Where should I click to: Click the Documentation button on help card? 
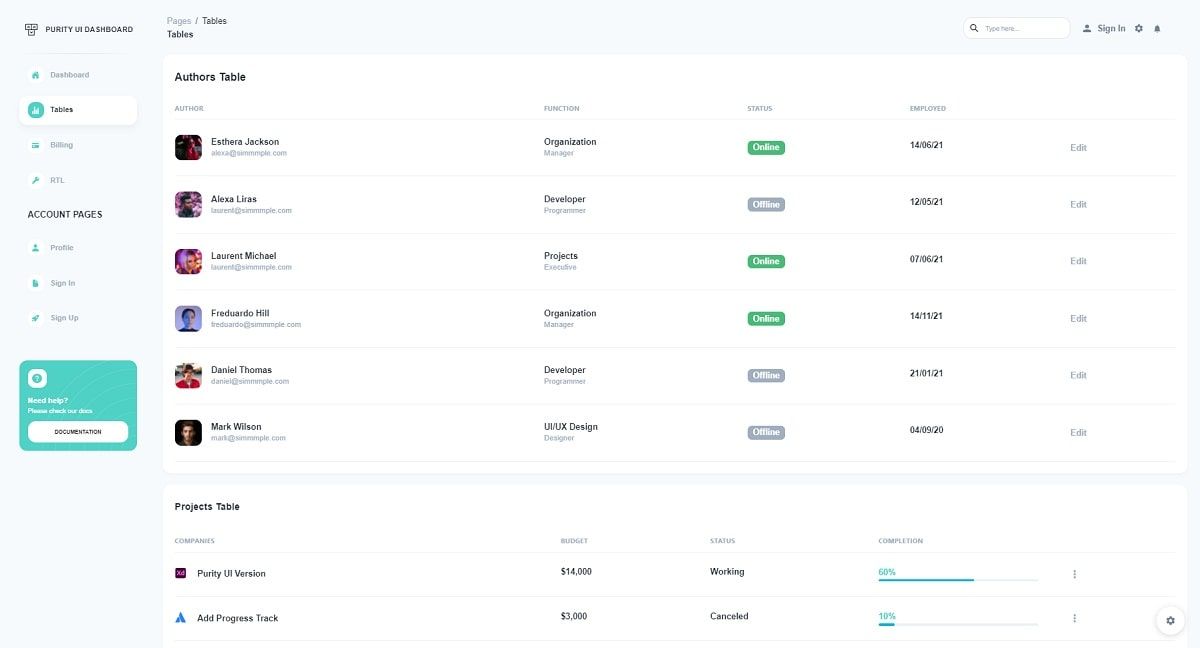pos(77,432)
